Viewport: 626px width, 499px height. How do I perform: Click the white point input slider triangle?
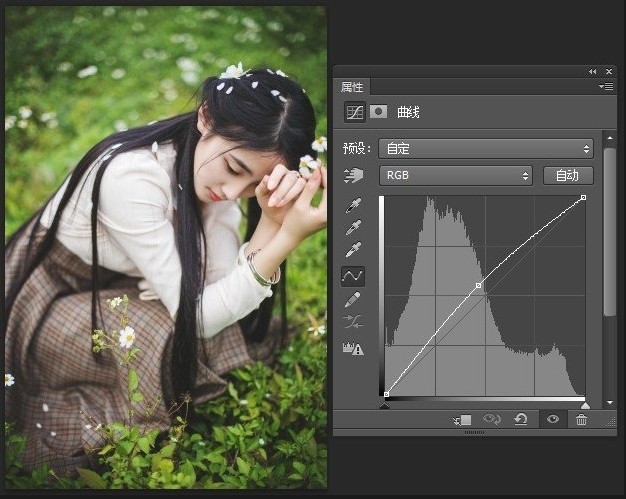(x=585, y=405)
